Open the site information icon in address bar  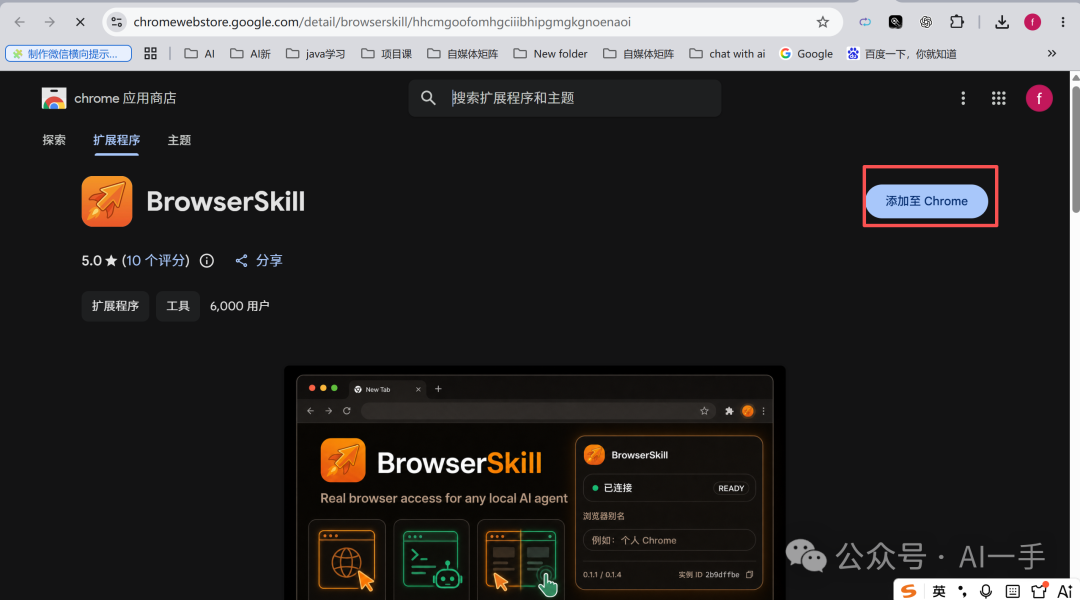pyautogui.click(x=117, y=22)
